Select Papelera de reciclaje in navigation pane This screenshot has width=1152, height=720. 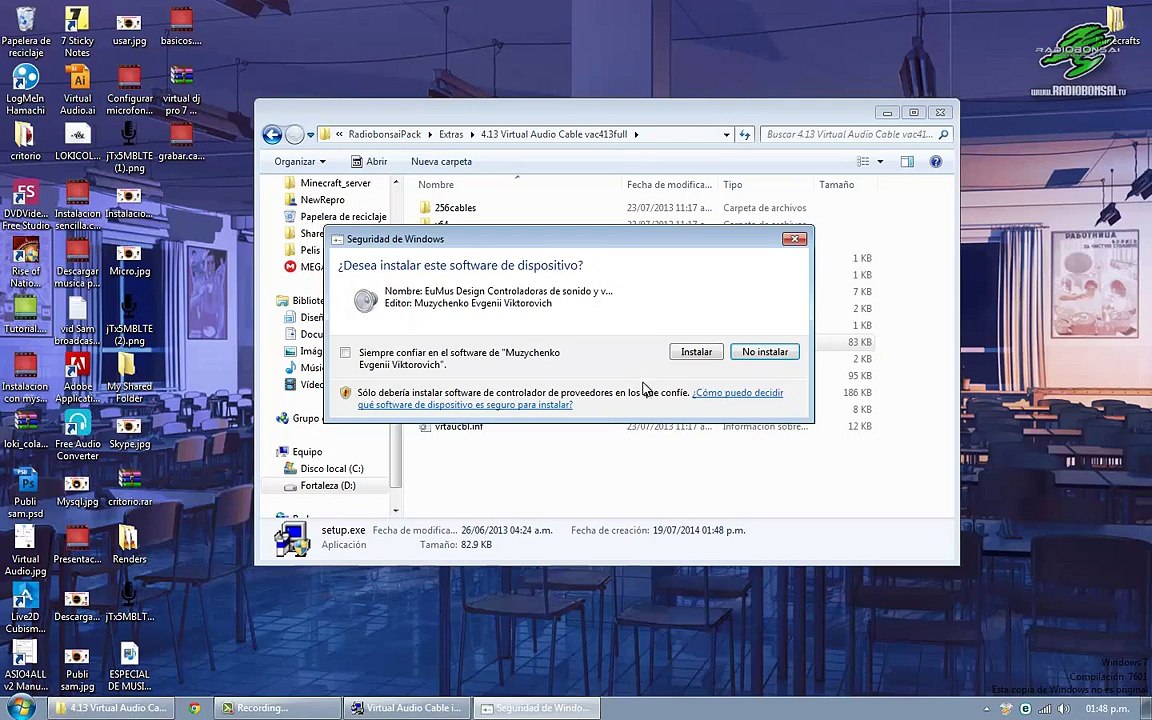(343, 217)
